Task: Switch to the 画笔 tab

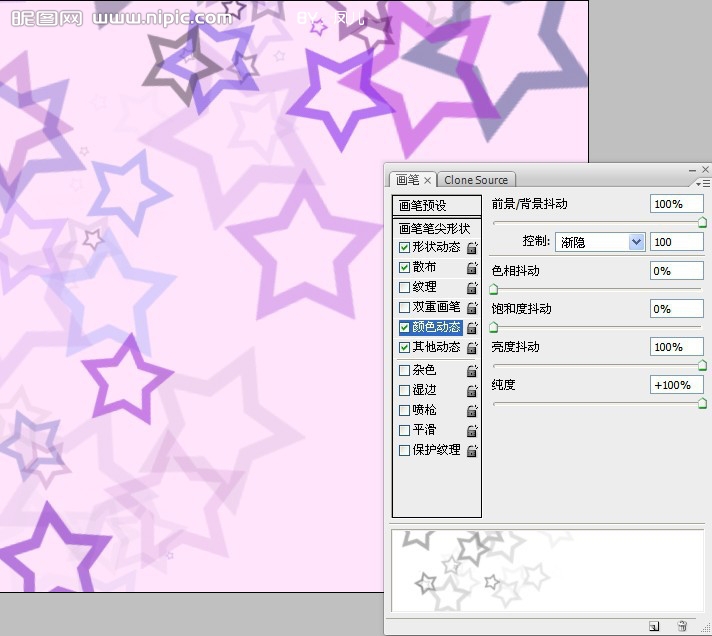Action: (408, 180)
